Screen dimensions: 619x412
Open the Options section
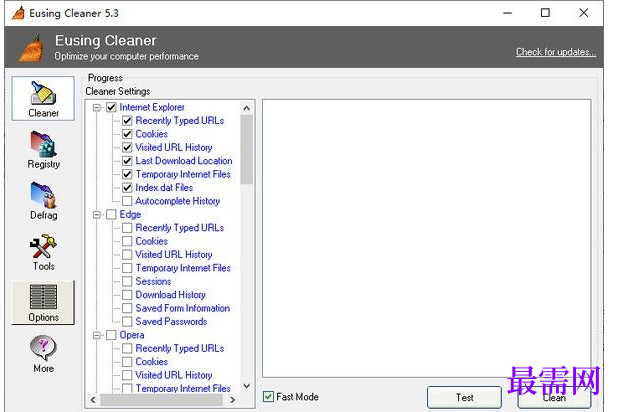[43, 303]
